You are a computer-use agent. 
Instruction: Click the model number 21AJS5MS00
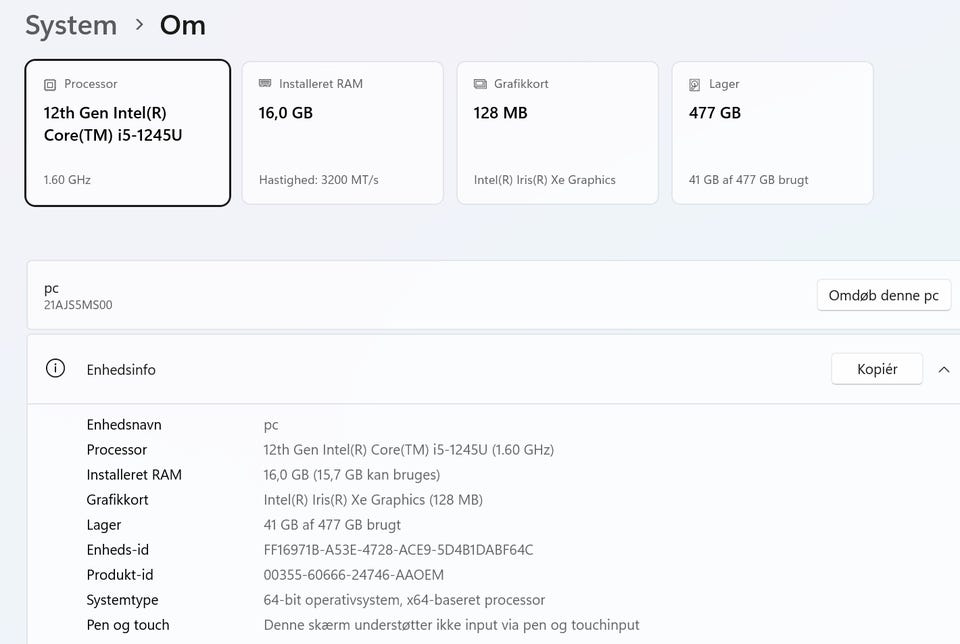pos(78,305)
